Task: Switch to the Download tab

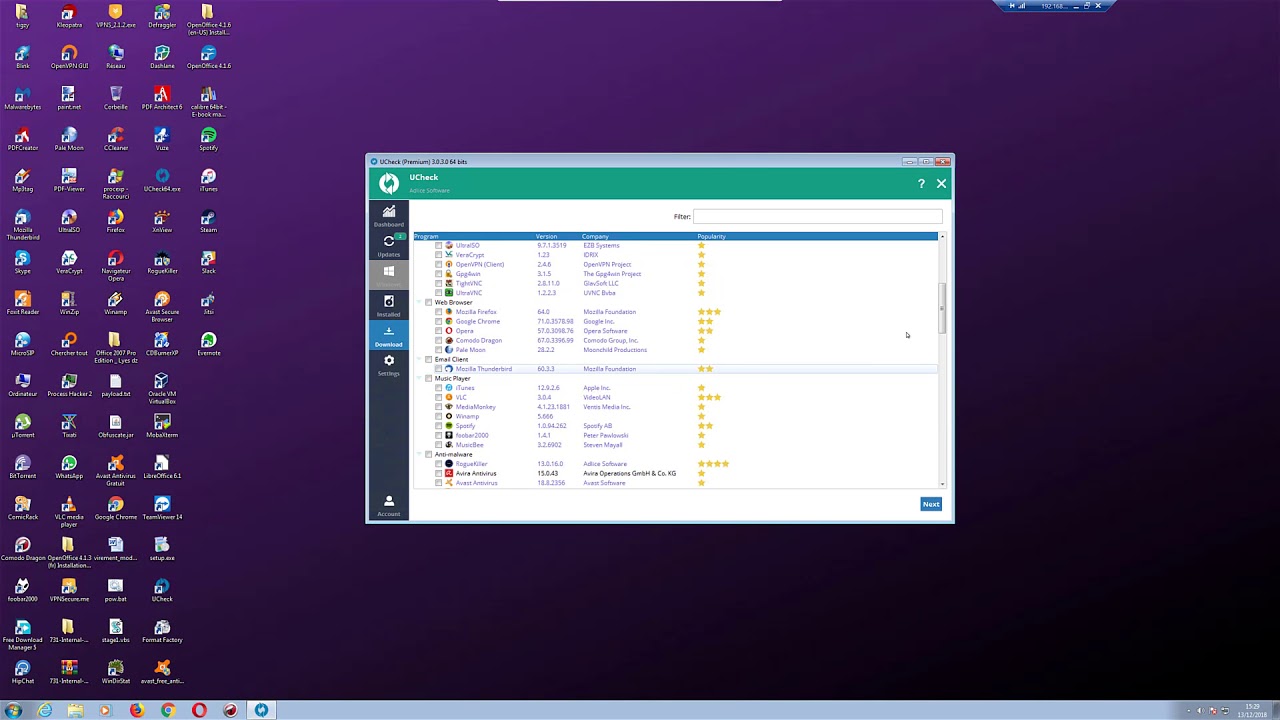Action: pos(389,335)
